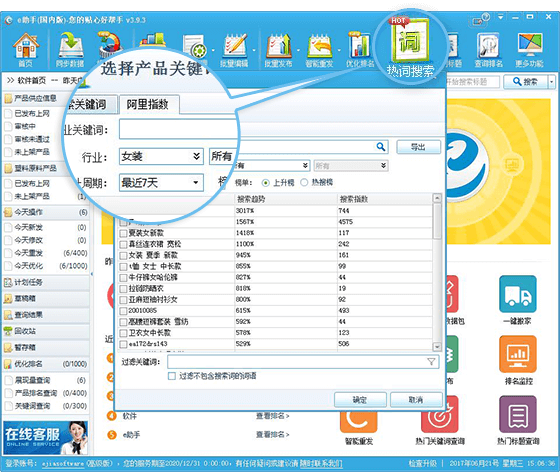Image resolution: width=560 pixels, height=472 pixels.
Task: Open 已发布上网 under 产品供应信息
Action: click(x=32, y=114)
